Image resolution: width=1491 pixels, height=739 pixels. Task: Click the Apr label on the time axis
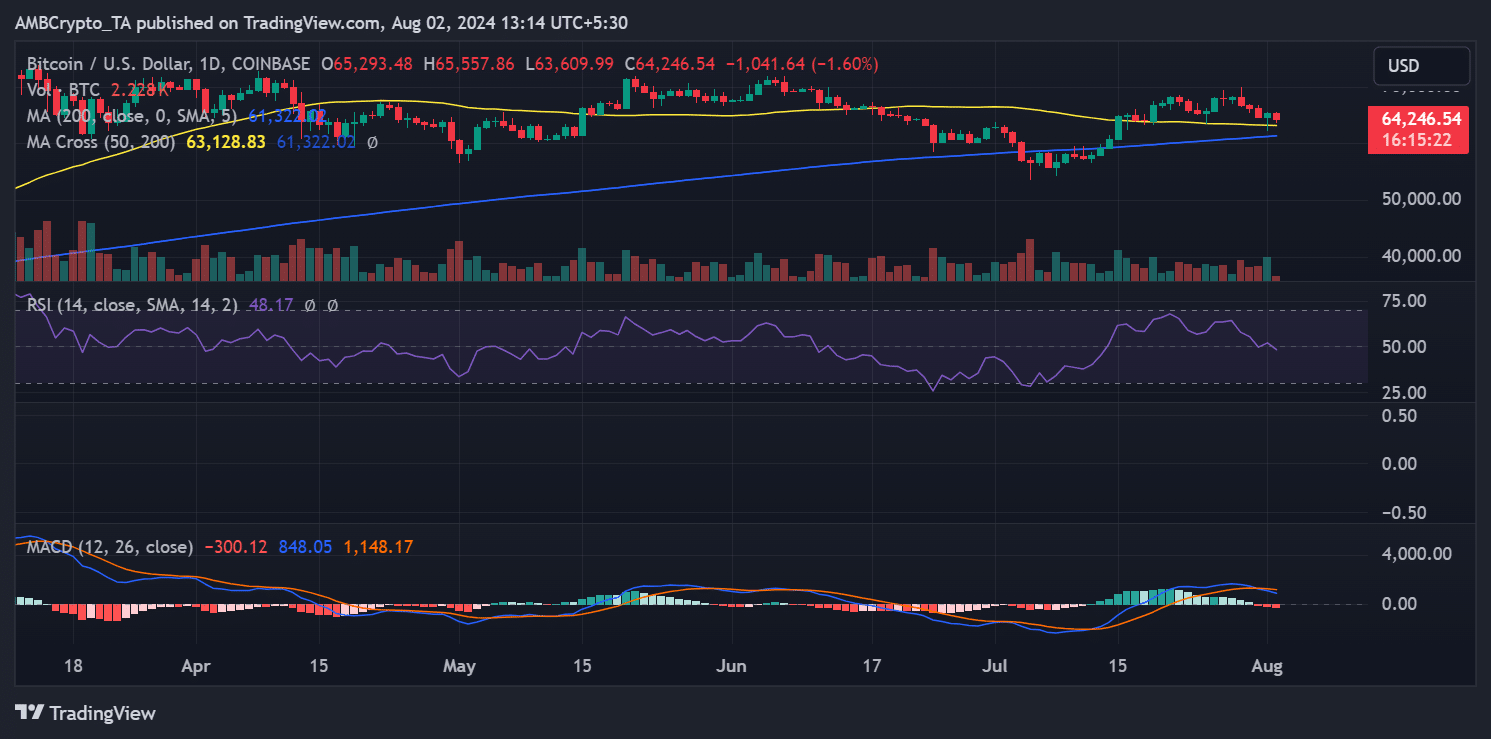point(197,666)
